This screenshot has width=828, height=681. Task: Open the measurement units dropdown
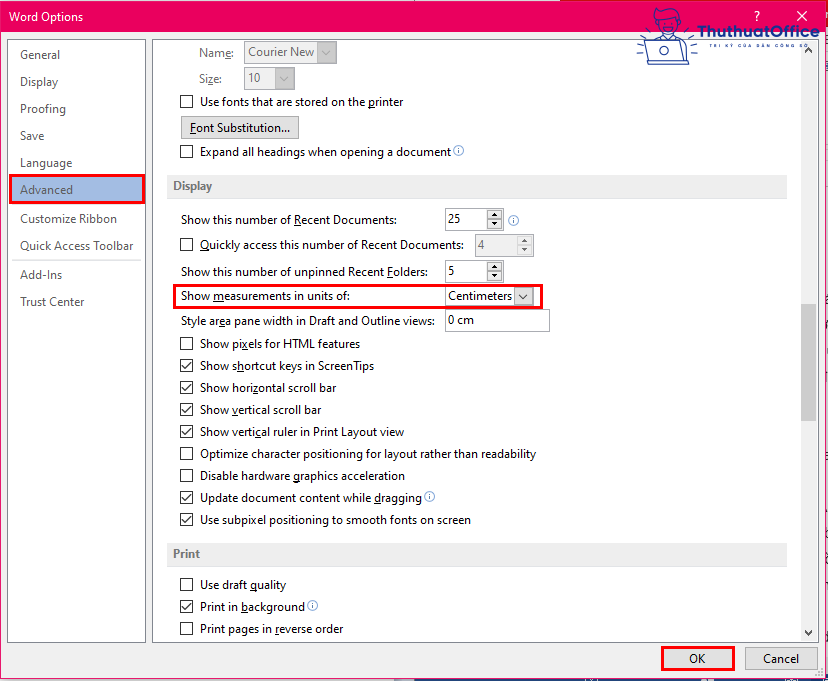pyautogui.click(x=523, y=297)
